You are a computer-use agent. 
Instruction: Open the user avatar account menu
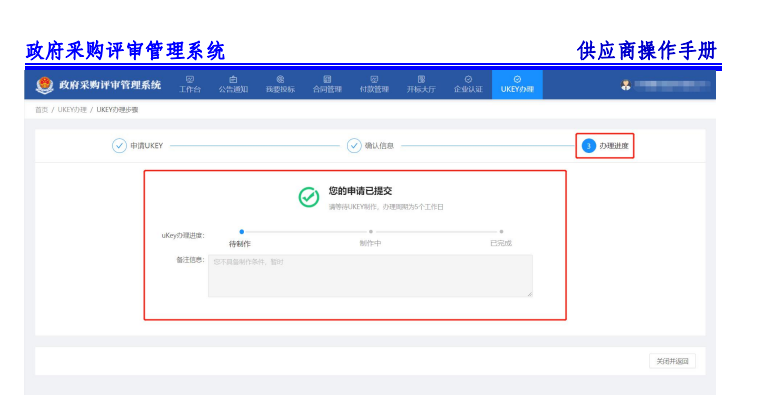click(626, 85)
